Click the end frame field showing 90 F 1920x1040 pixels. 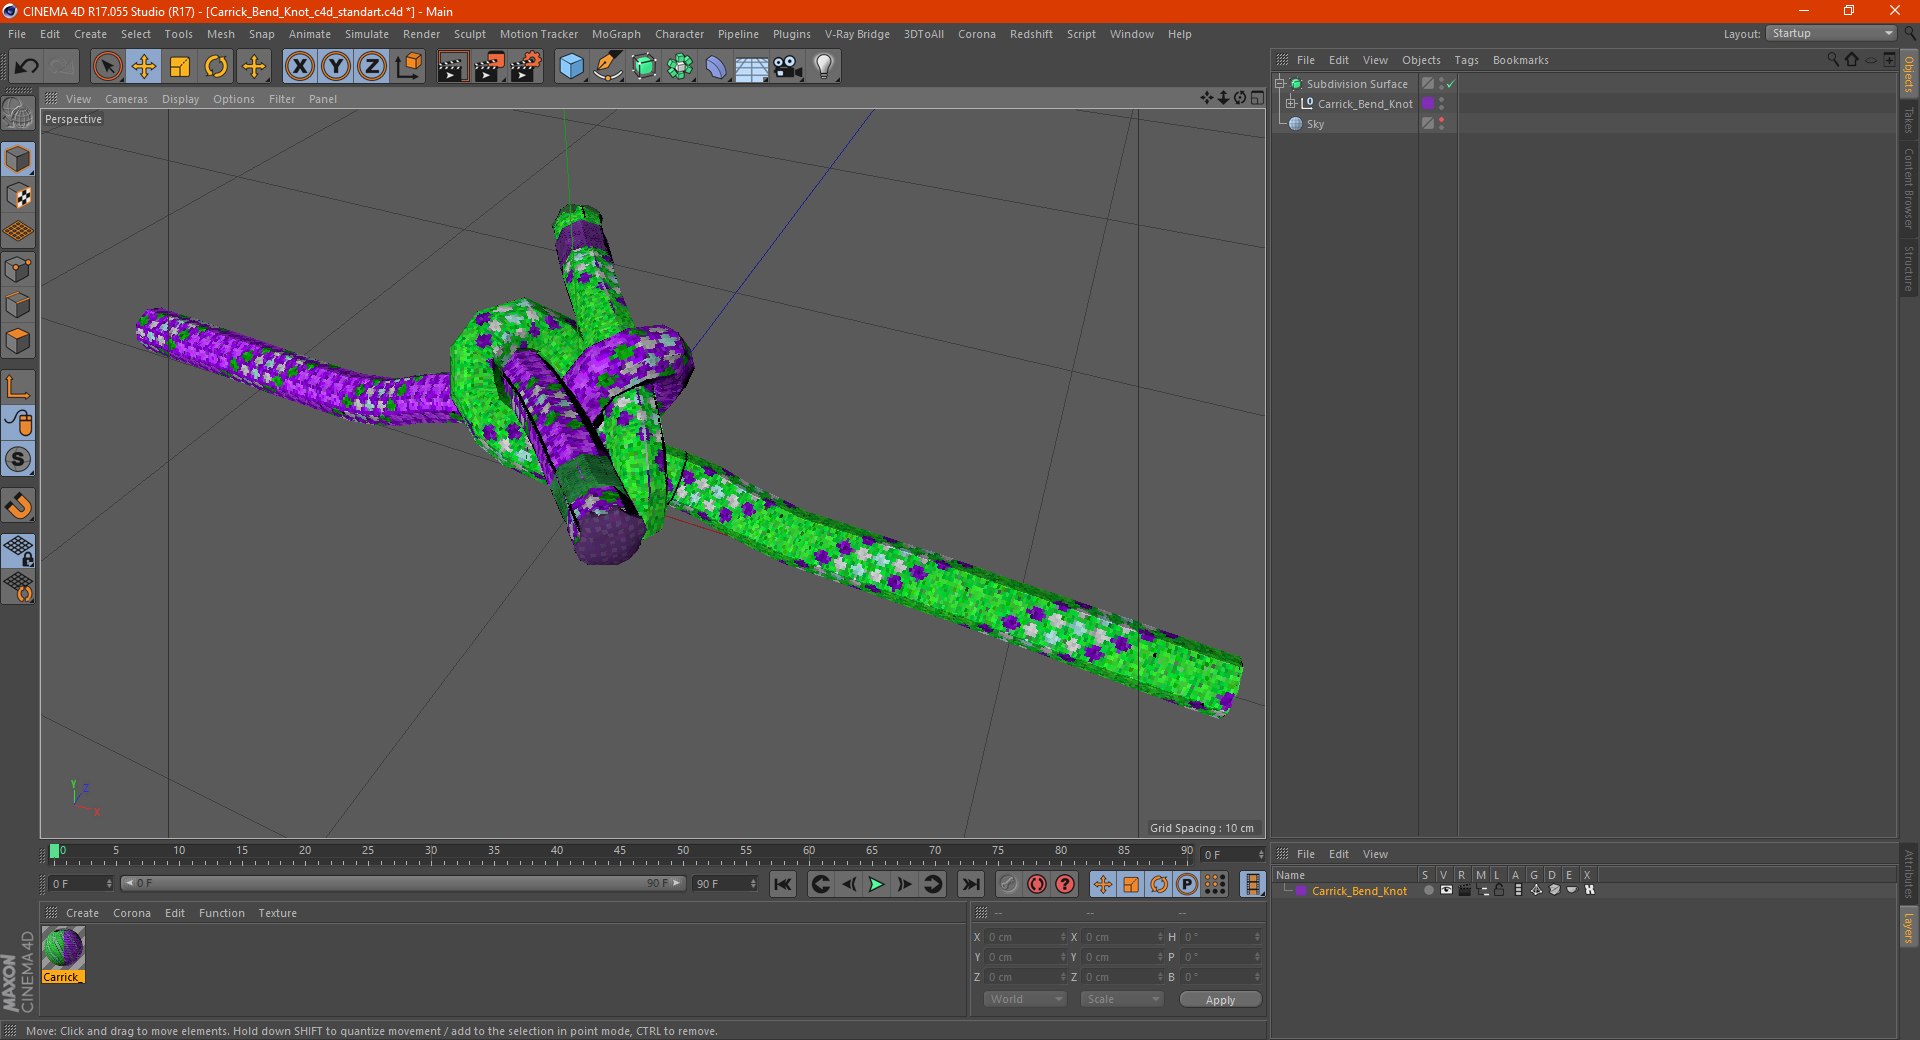tap(725, 884)
